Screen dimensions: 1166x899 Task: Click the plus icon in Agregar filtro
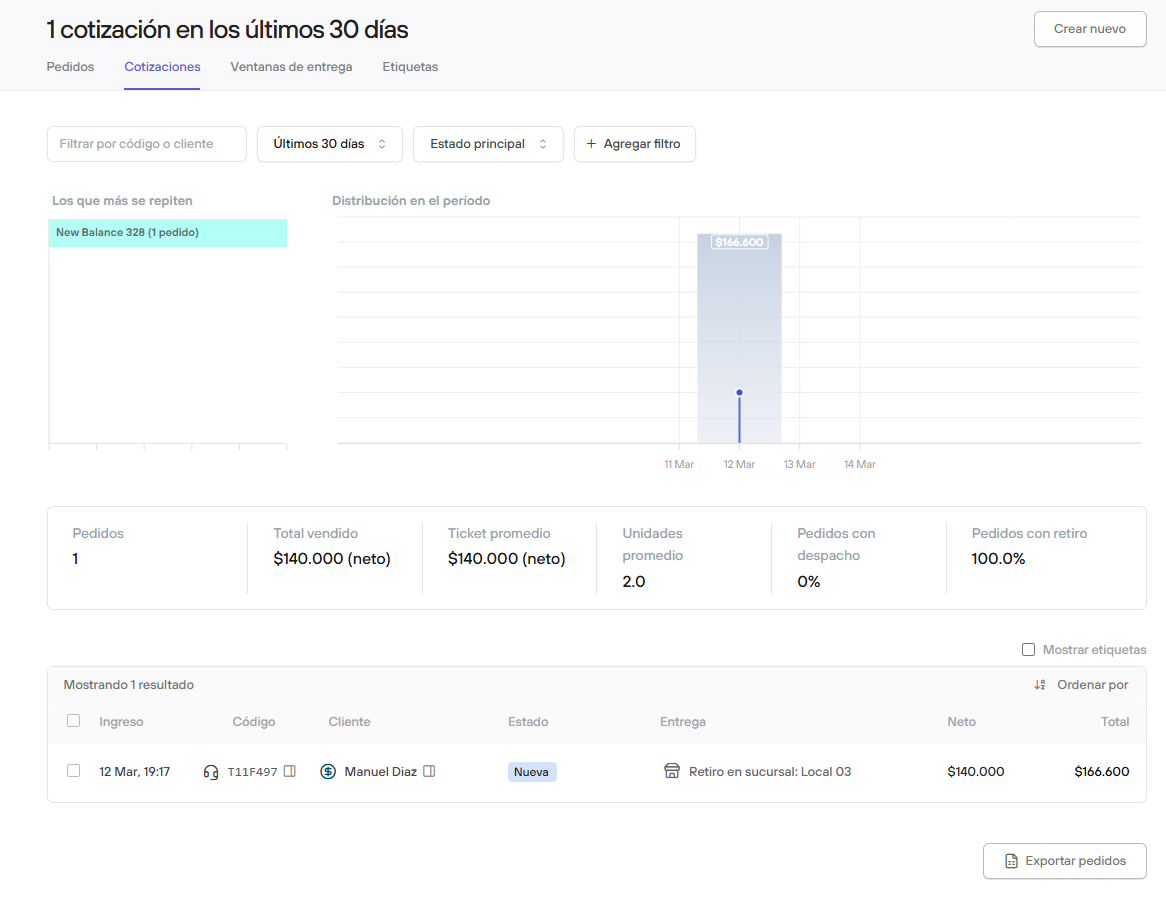click(591, 144)
